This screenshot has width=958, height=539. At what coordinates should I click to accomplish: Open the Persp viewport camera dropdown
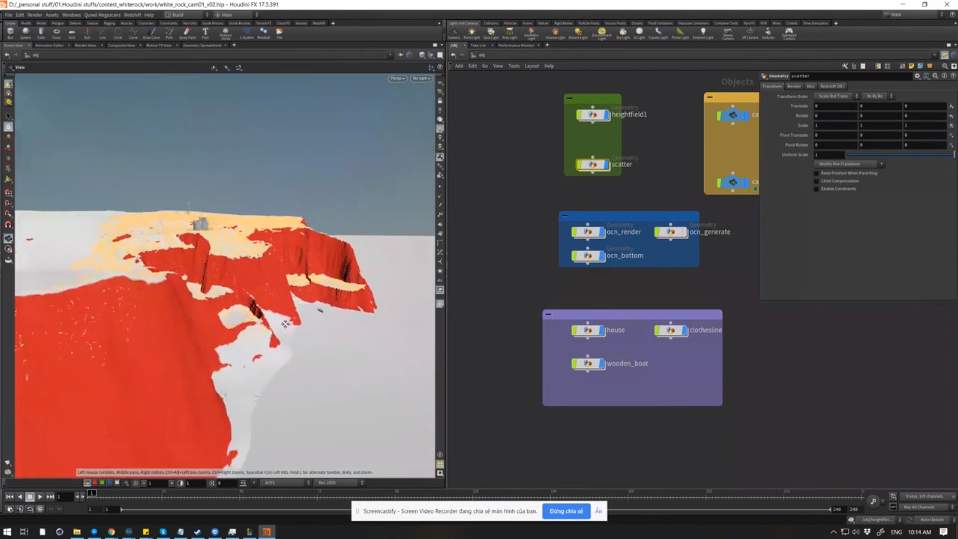pyautogui.click(x=397, y=78)
